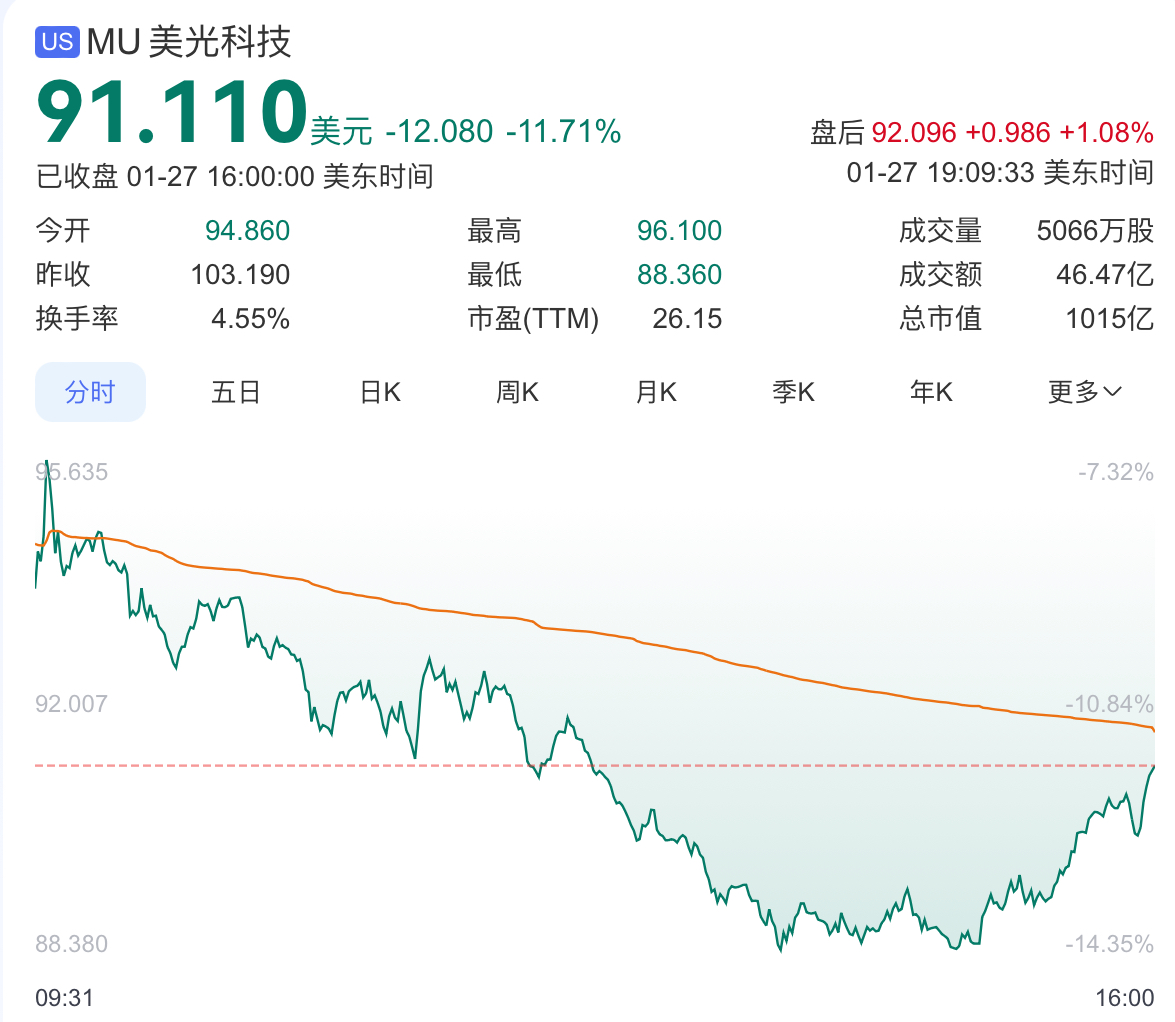Click the 盘后 after-hours price 92.096

coord(913,133)
